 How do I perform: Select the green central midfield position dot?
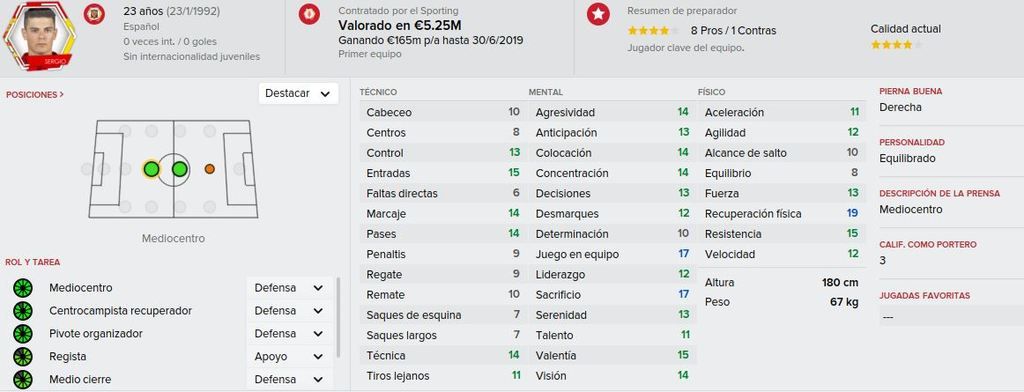pyautogui.click(x=180, y=169)
